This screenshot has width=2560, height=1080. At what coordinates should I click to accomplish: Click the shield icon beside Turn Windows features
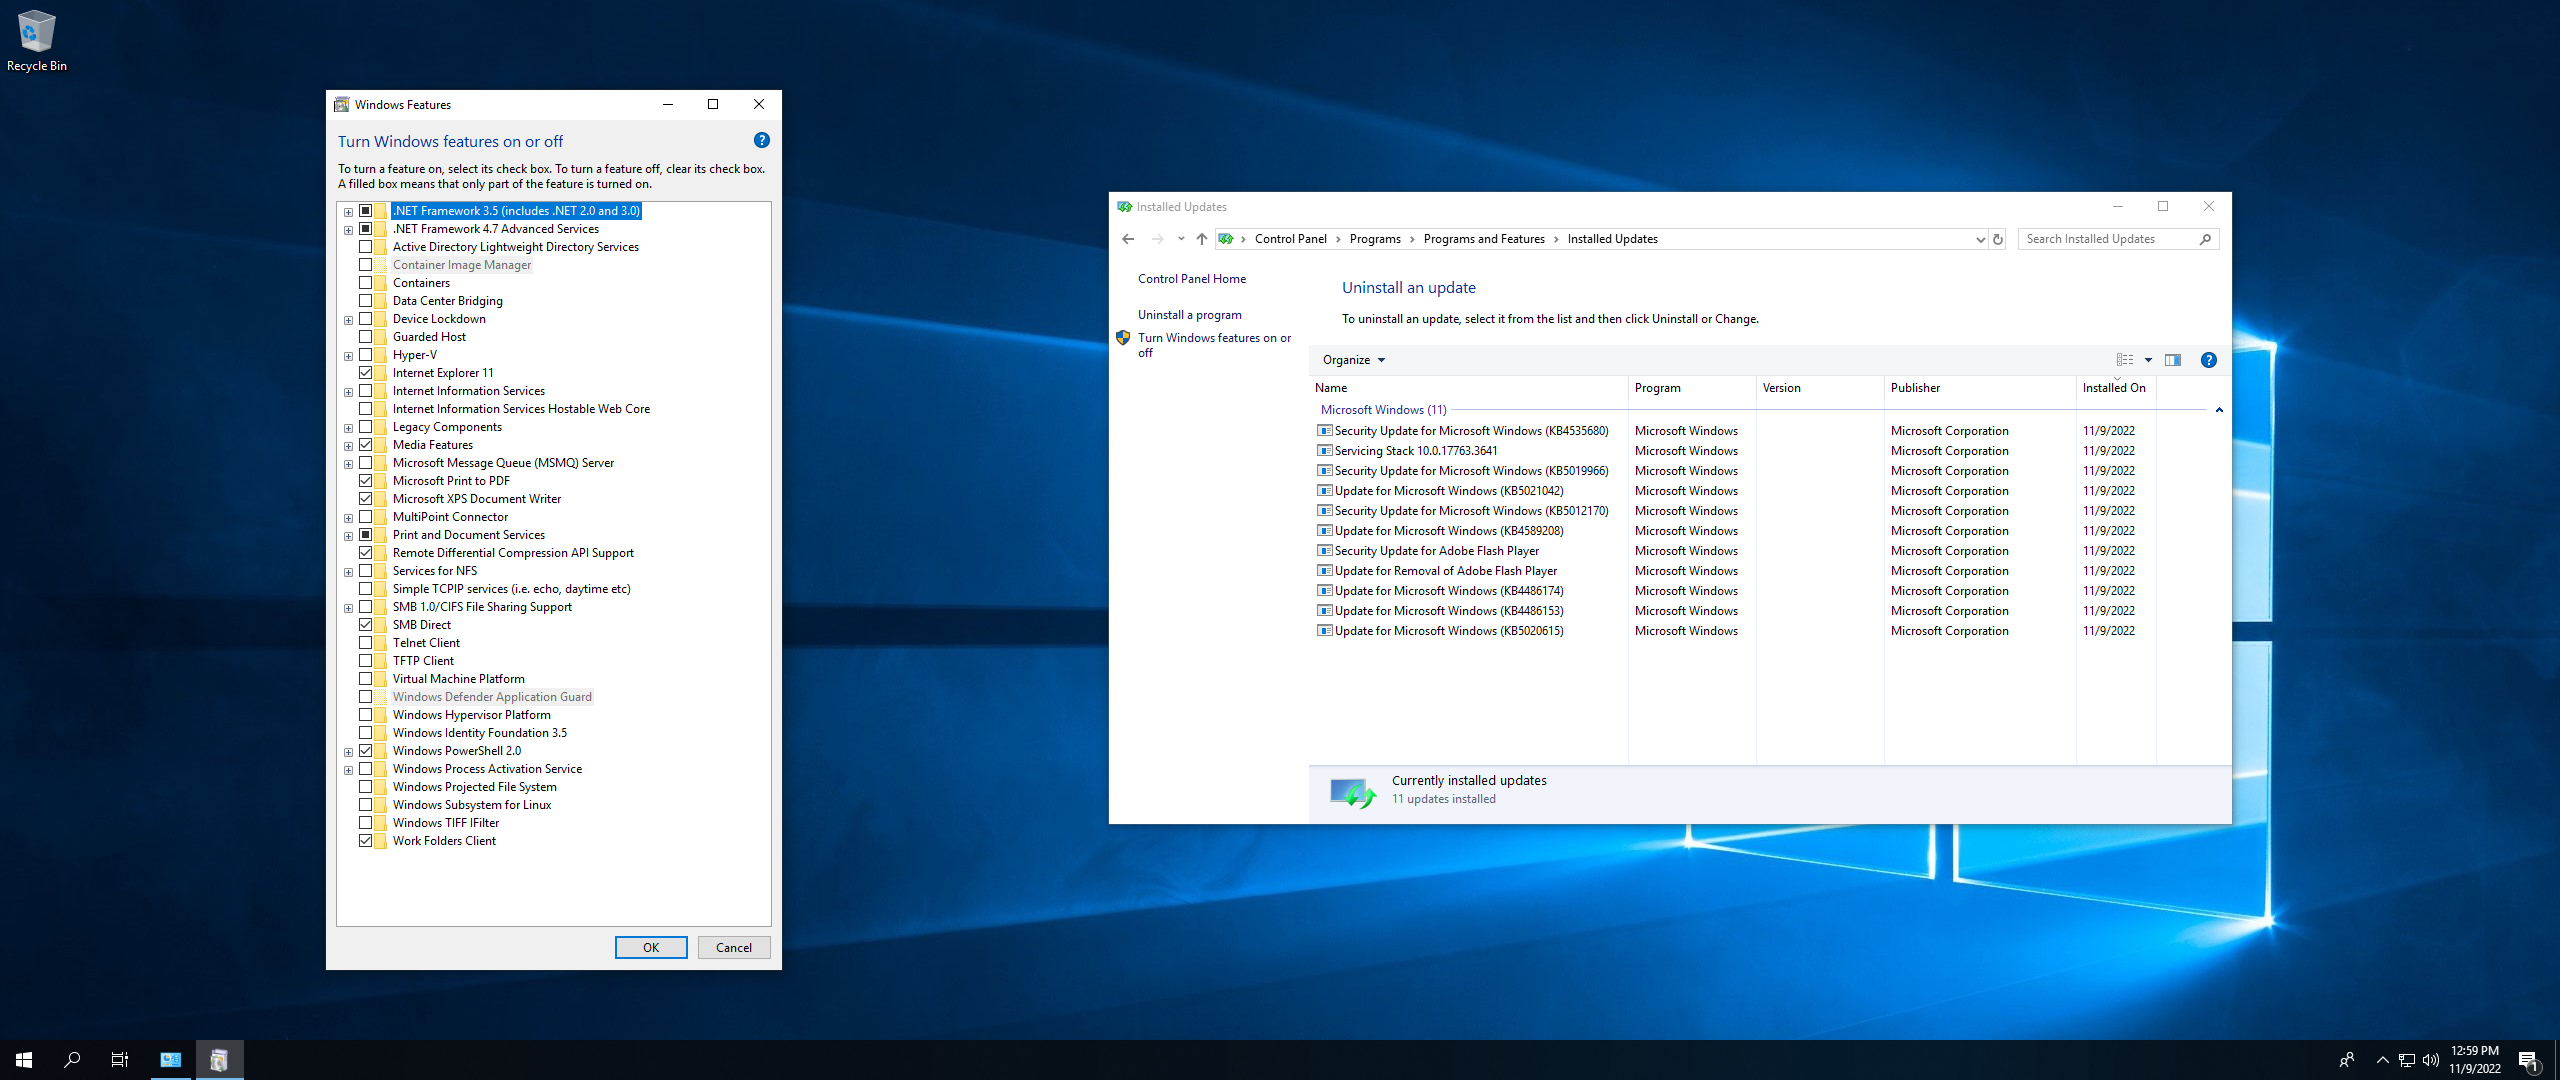pyautogui.click(x=1123, y=338)
